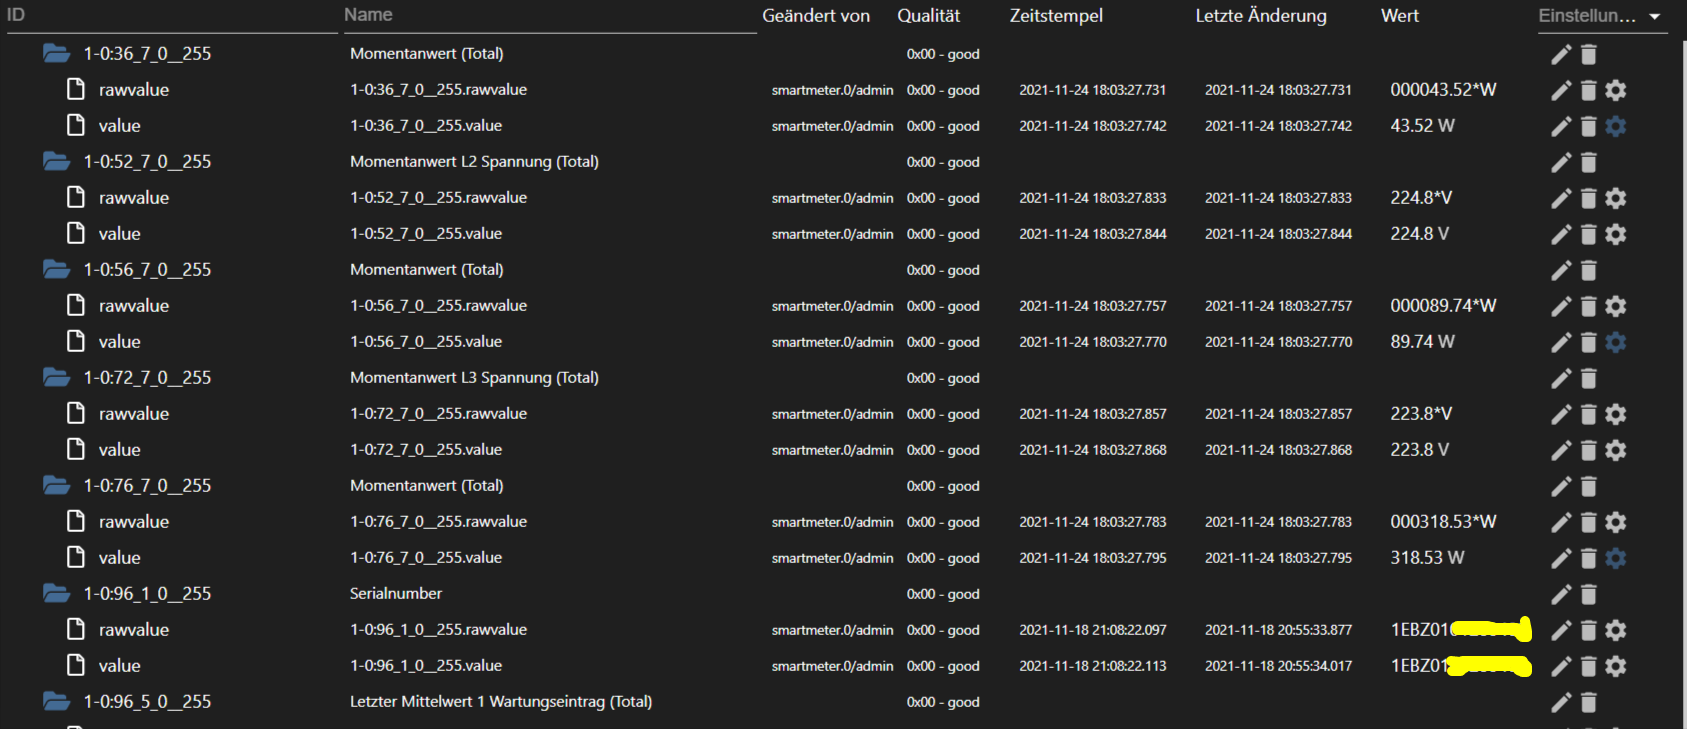Image resolution: width=1687 pixels, height=729 pixels.
Task: Click the Letzte Änderung column header
Action: click(1261, 16)
